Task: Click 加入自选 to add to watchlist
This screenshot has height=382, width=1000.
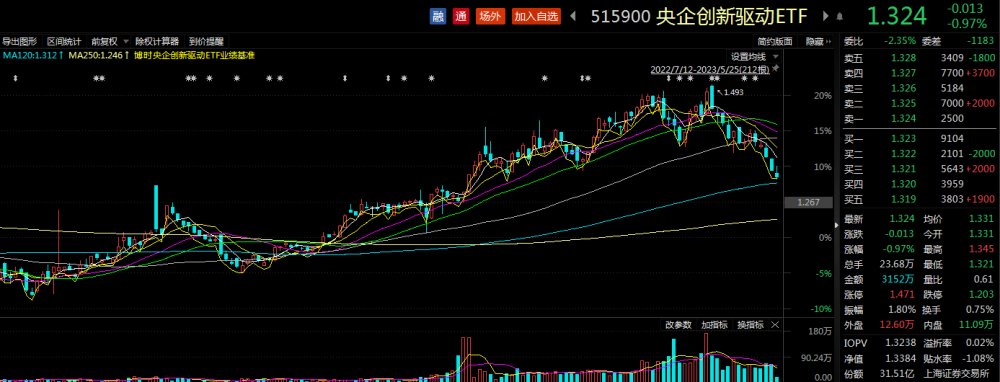Action: 536,17
